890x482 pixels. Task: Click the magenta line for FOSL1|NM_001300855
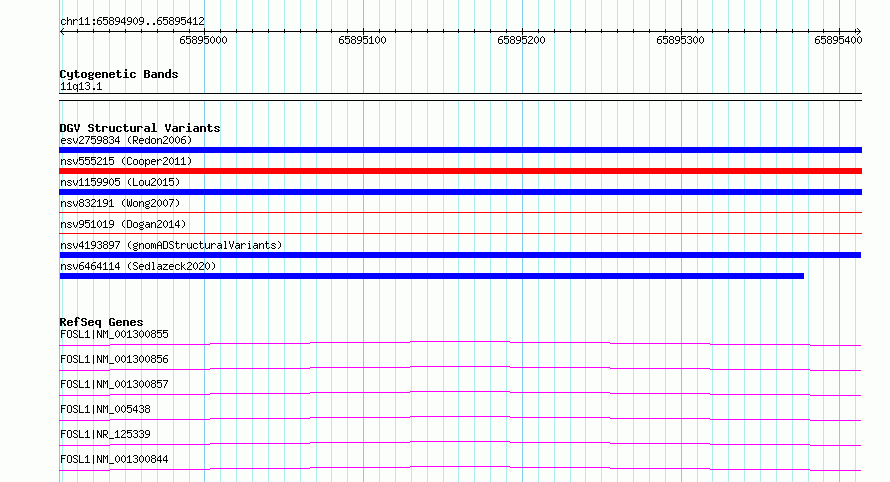point(460,343)
